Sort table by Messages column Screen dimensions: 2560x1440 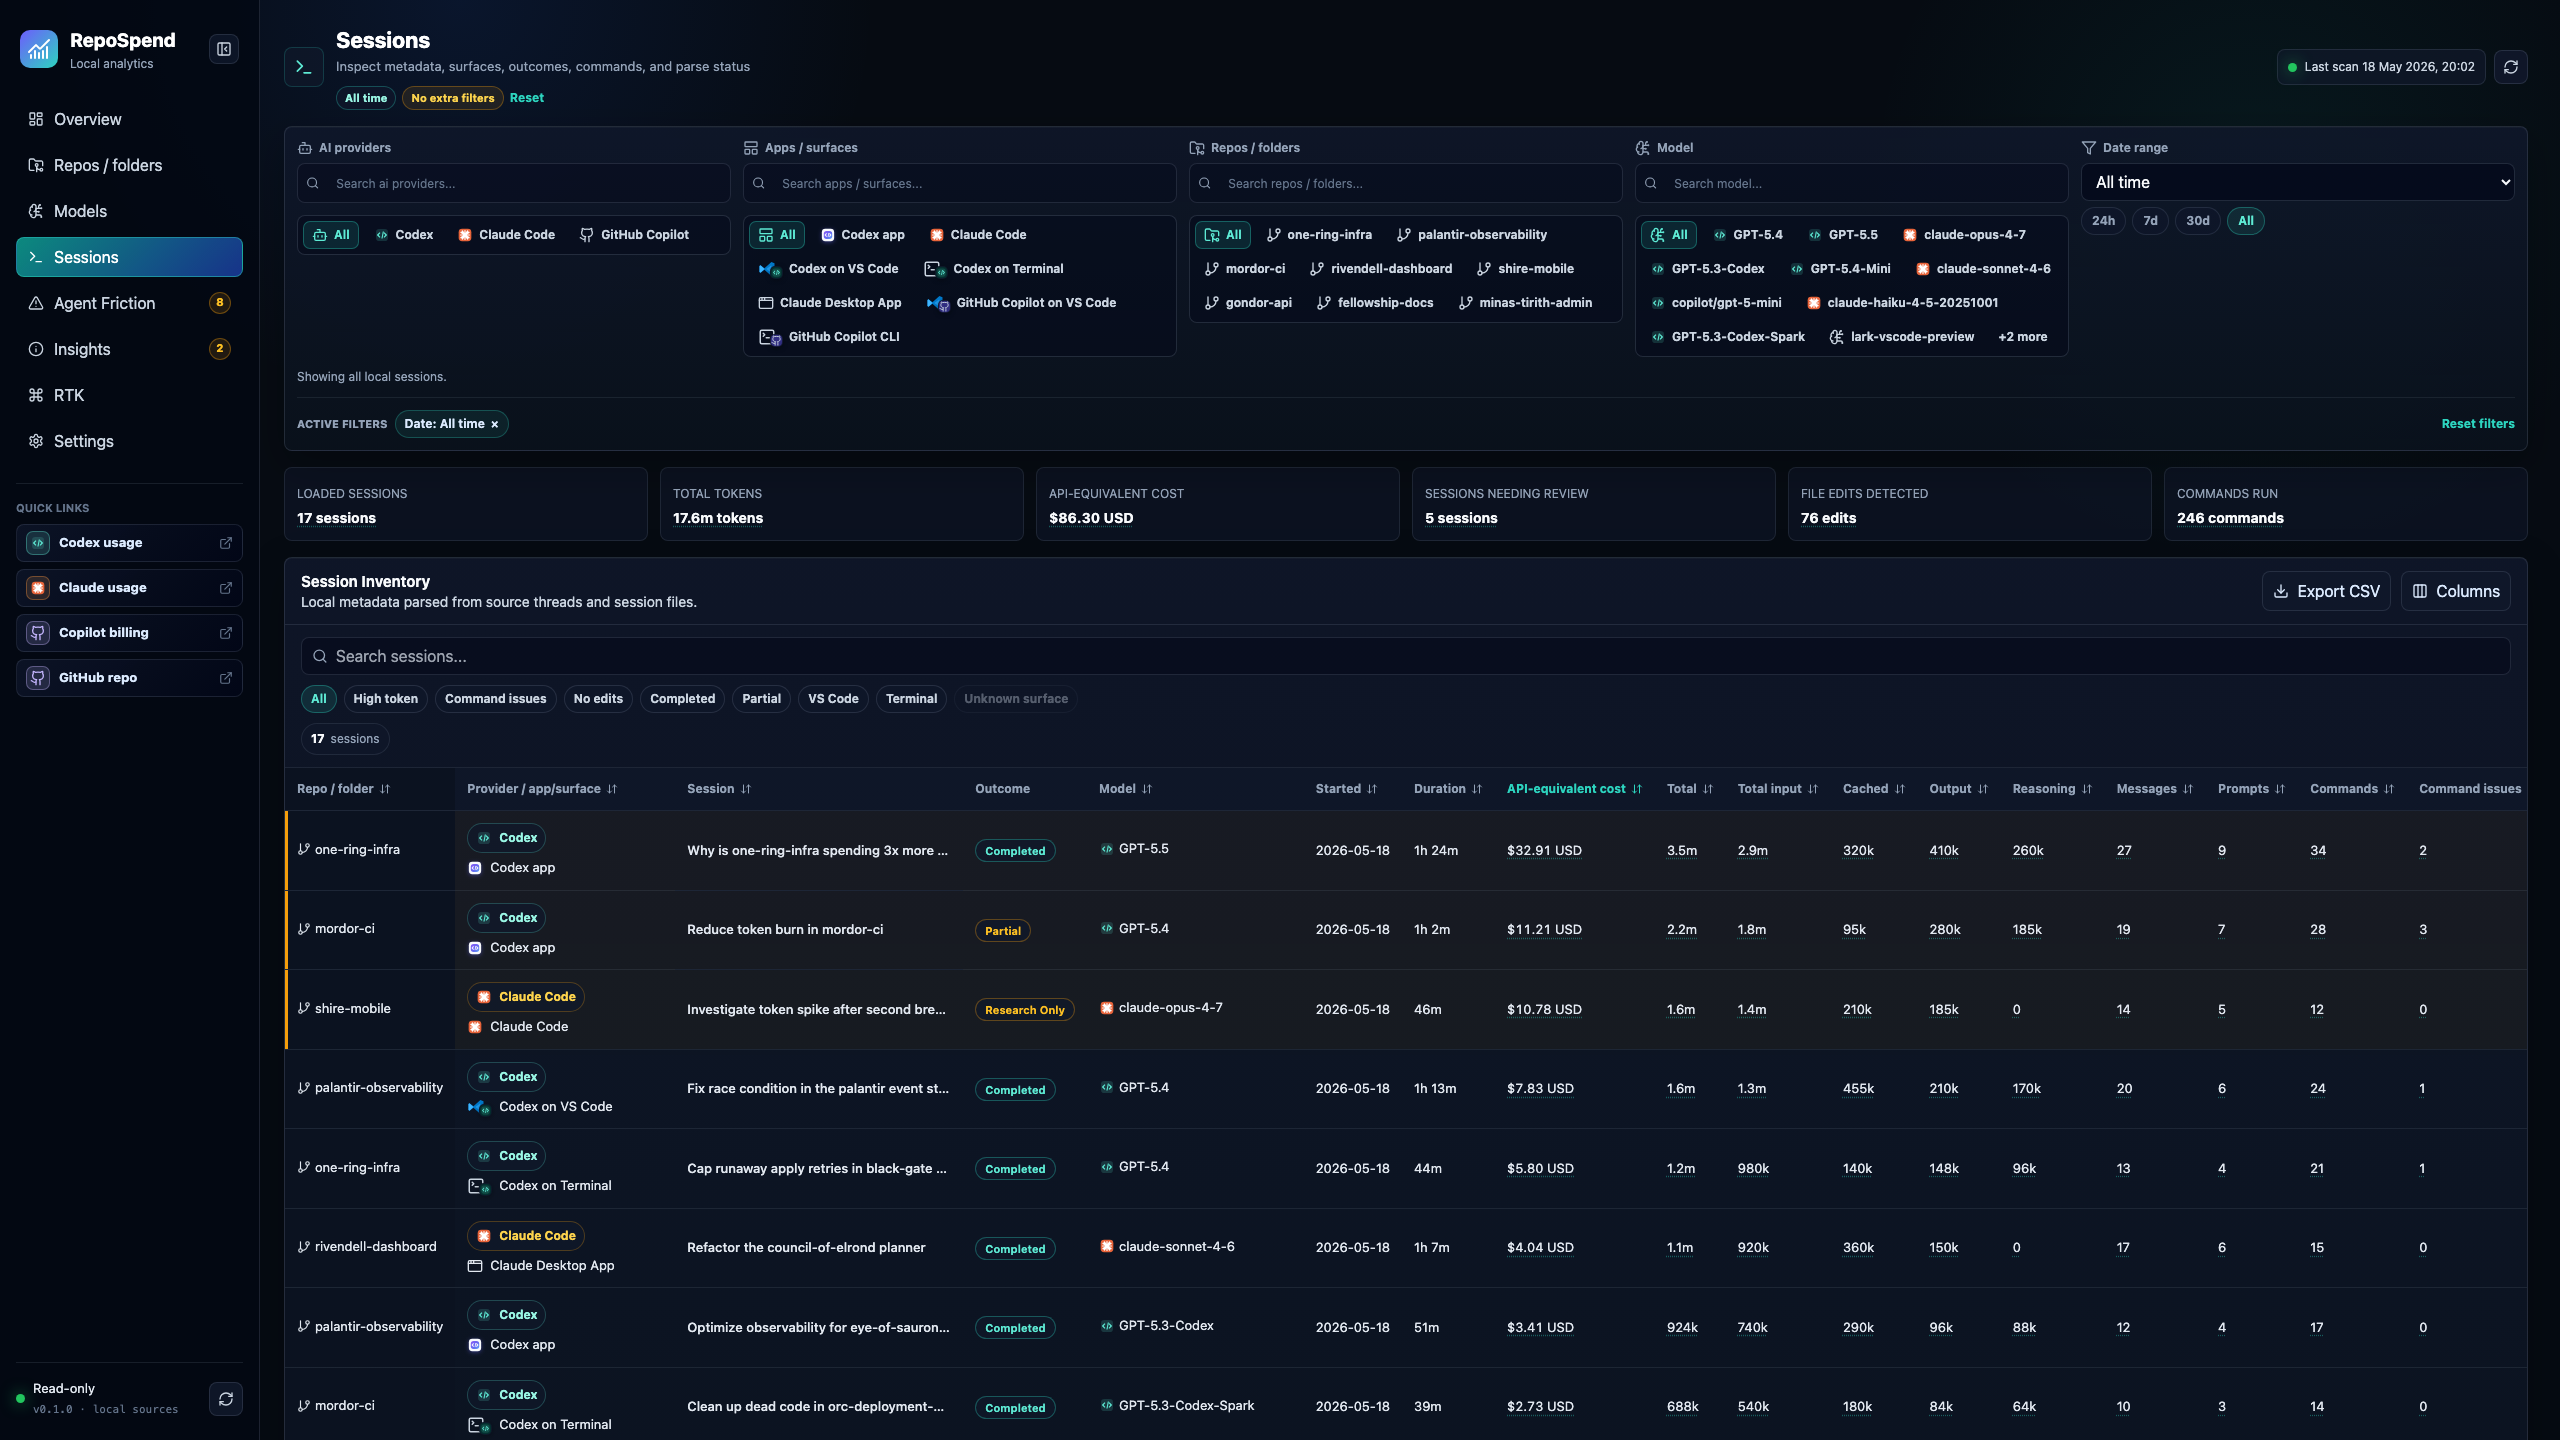[x=2155, y=789]
